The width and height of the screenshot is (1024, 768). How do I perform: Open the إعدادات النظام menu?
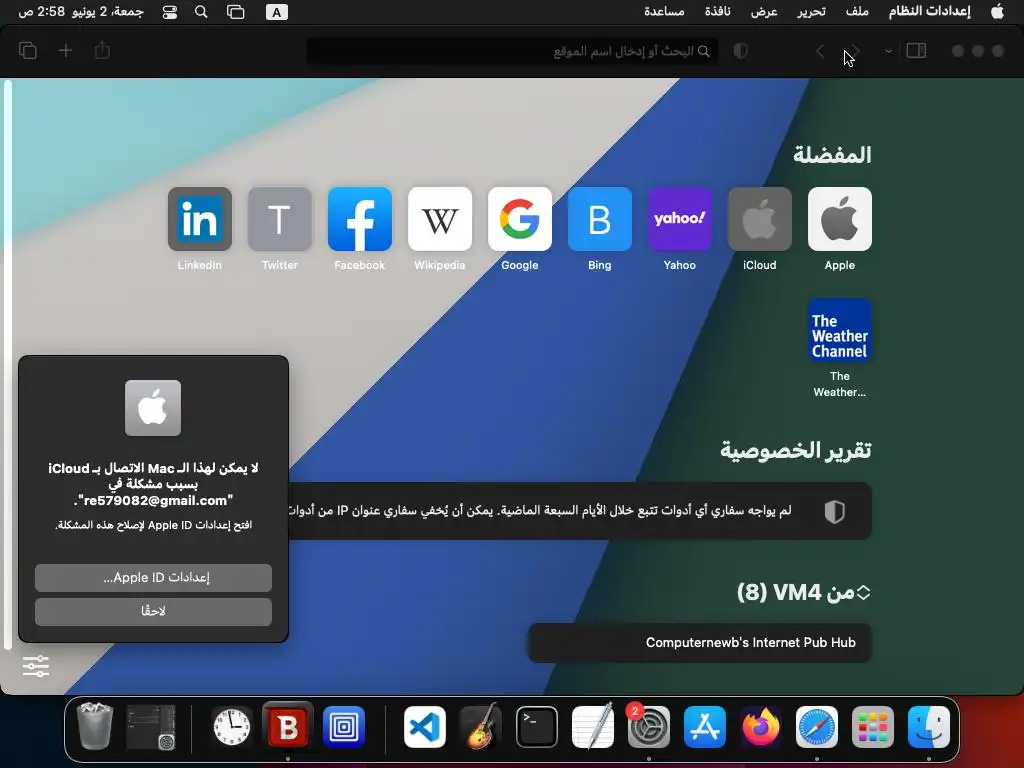click(x=929, y=12)
